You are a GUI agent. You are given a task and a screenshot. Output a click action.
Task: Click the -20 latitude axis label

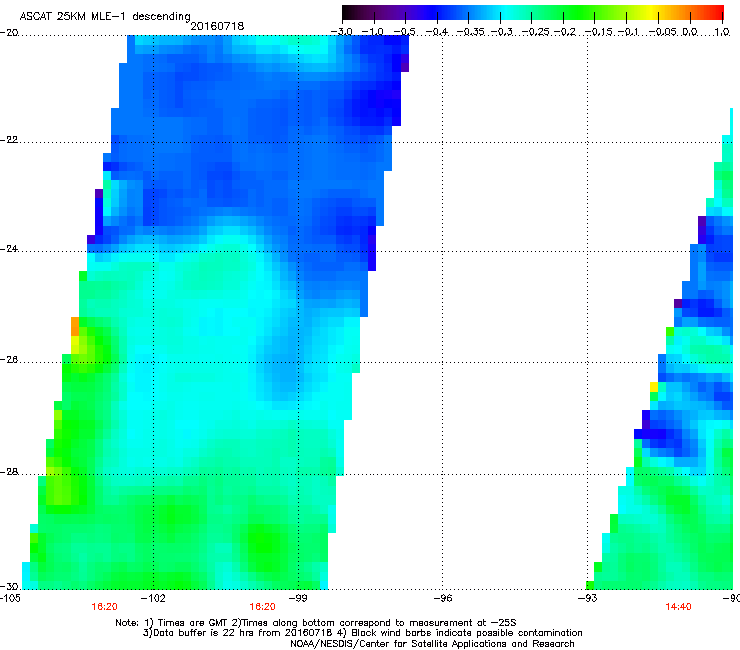click(9, 32)
